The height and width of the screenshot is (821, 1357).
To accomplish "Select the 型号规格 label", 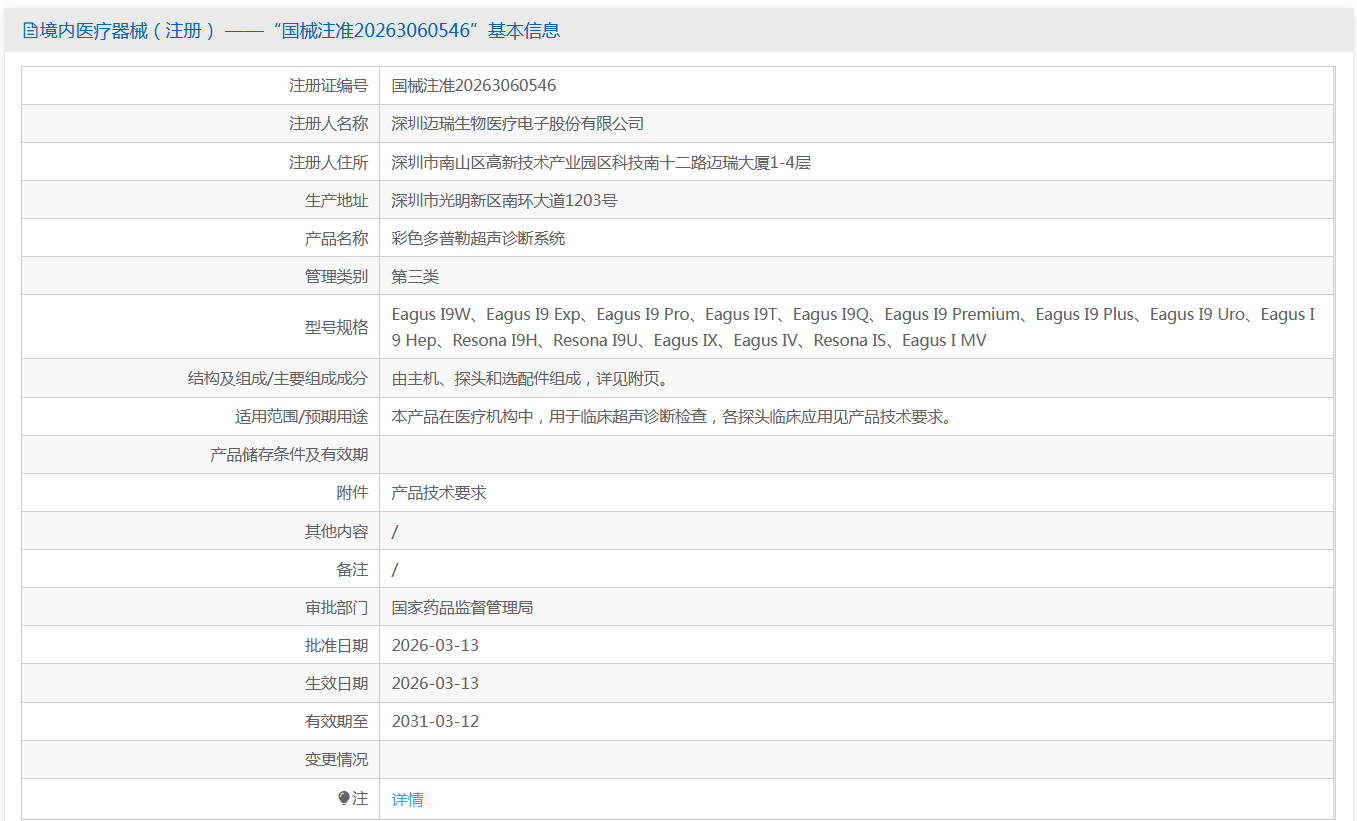I will point(336,327).
